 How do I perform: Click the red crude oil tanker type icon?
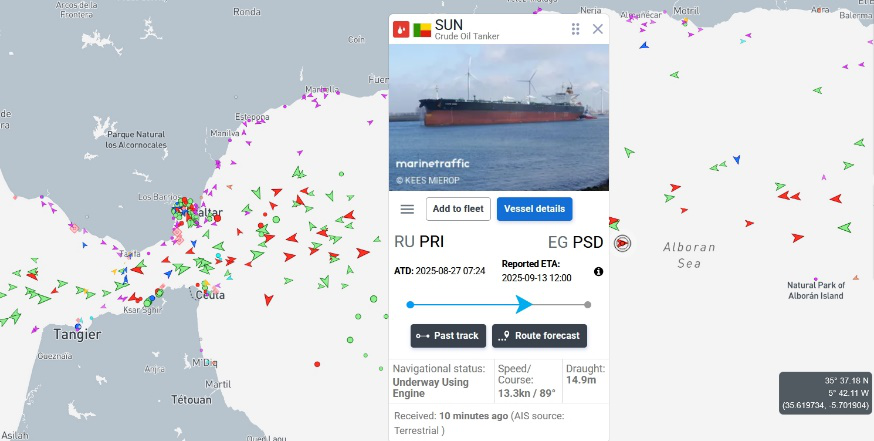point(401,29)
